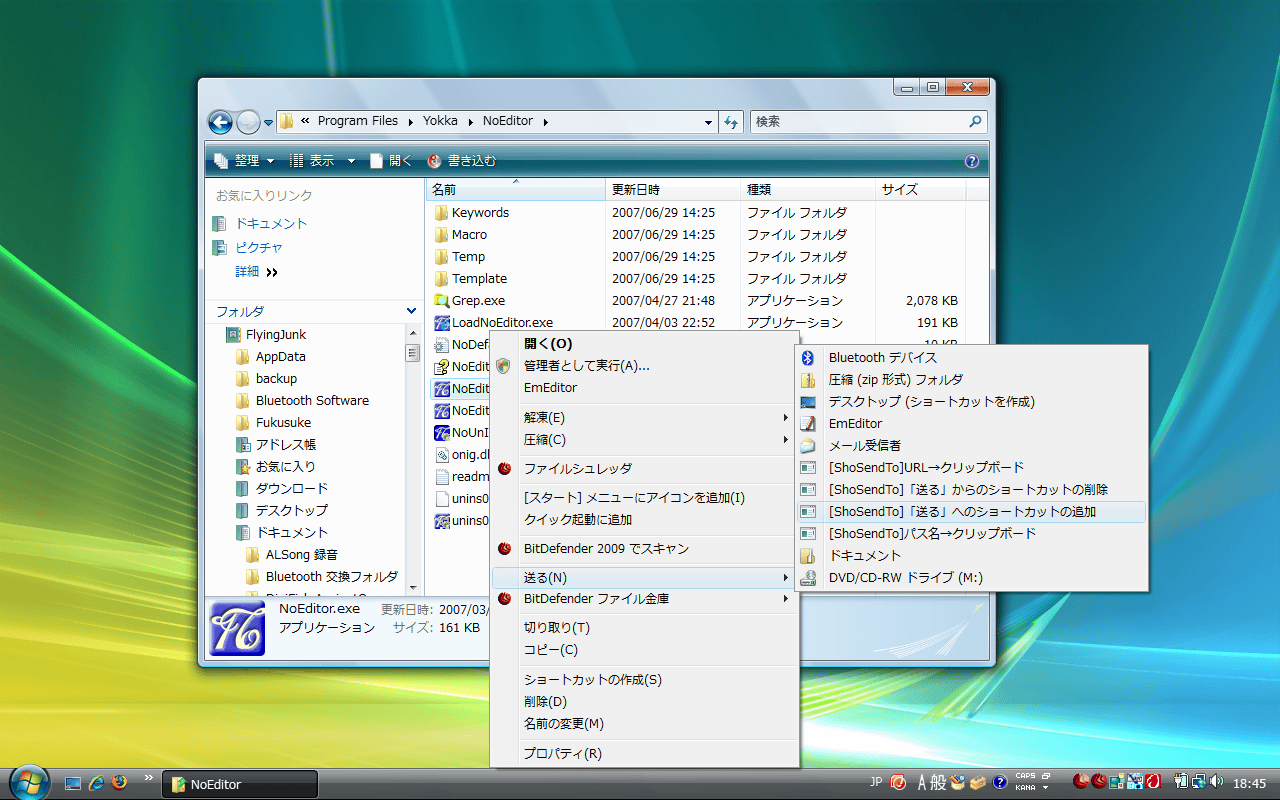The height and width of the screenshot is (800, 1280).
Task: Expand 詳細 favorites links
Action: click(x=257, y=272)
